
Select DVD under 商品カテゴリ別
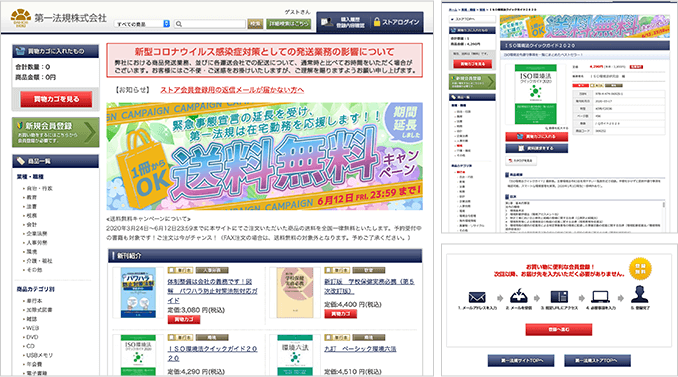[32, 337]
